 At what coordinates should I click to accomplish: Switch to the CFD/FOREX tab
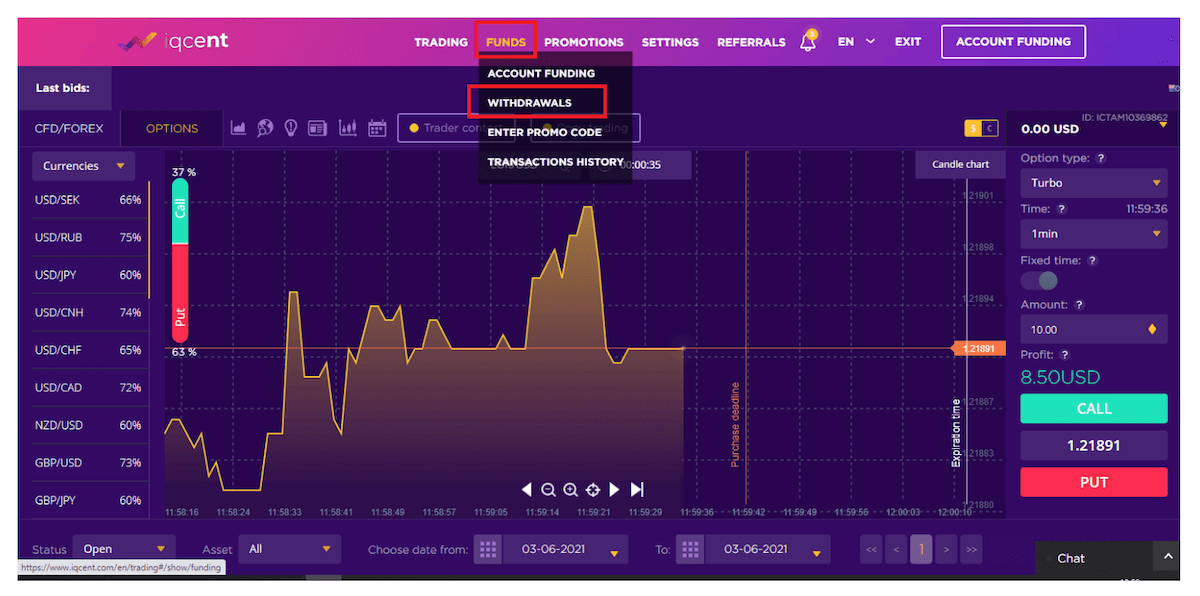point(69,129)
